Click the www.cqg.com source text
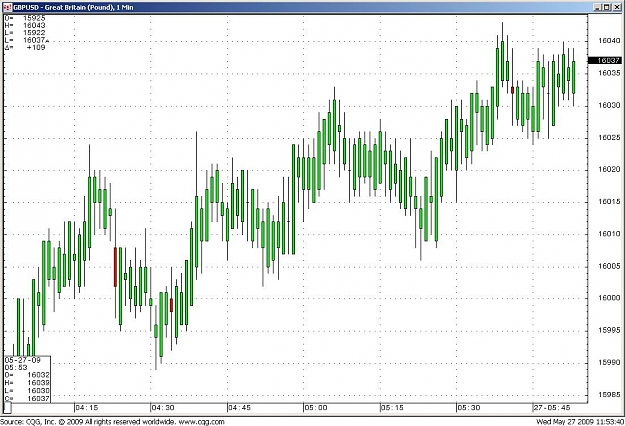The image size is (625, 426). [201, 422]
